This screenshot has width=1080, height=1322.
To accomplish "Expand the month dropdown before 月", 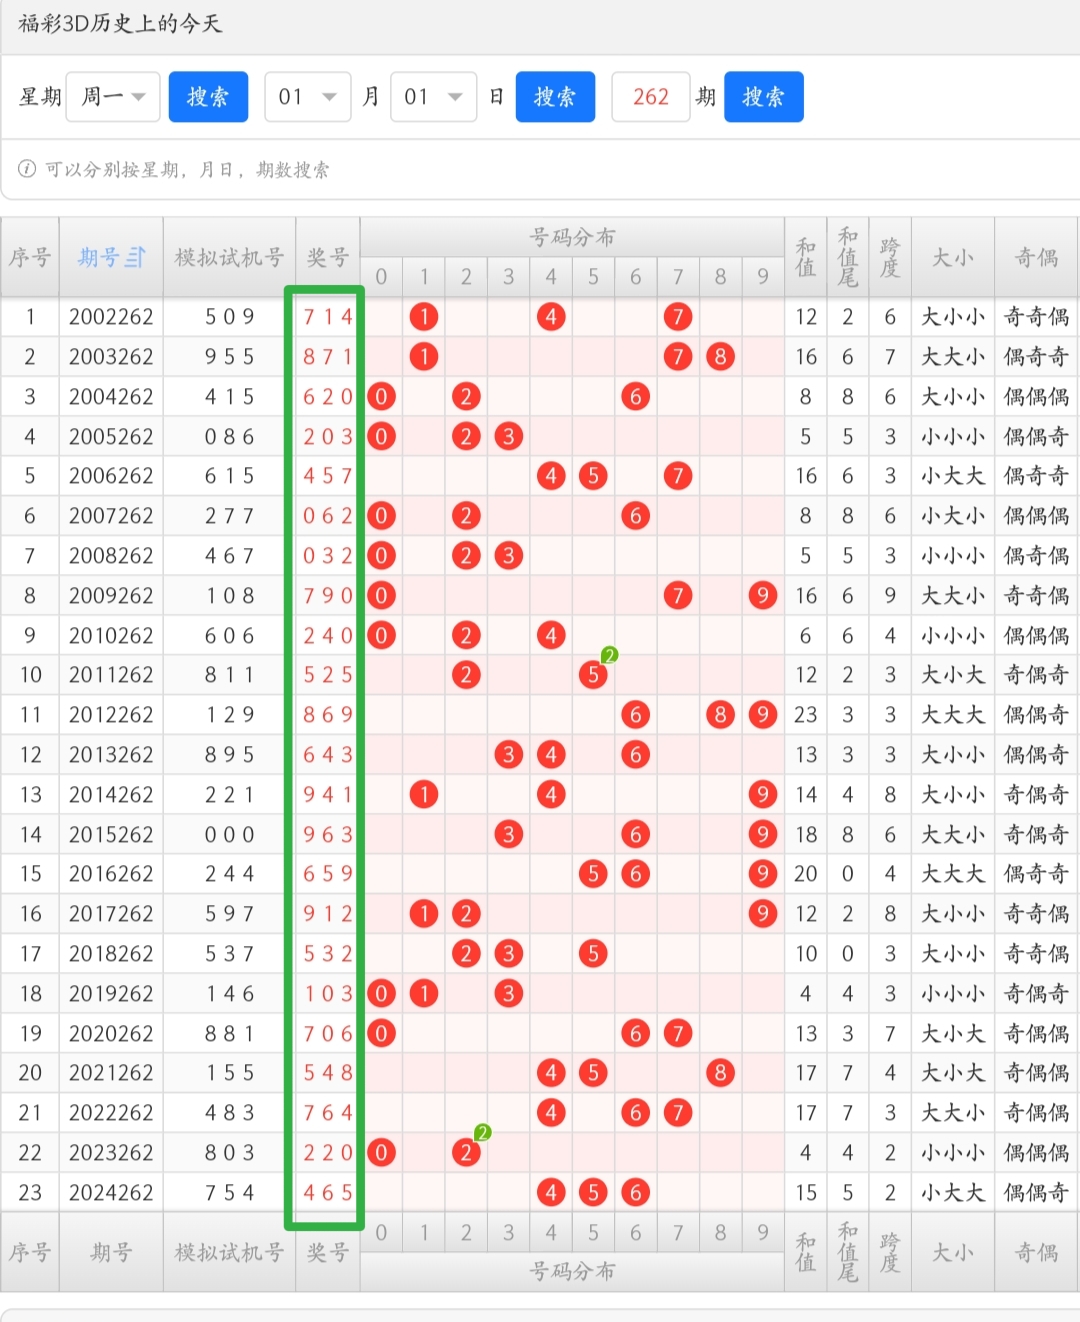I will [x=307, y=97].
